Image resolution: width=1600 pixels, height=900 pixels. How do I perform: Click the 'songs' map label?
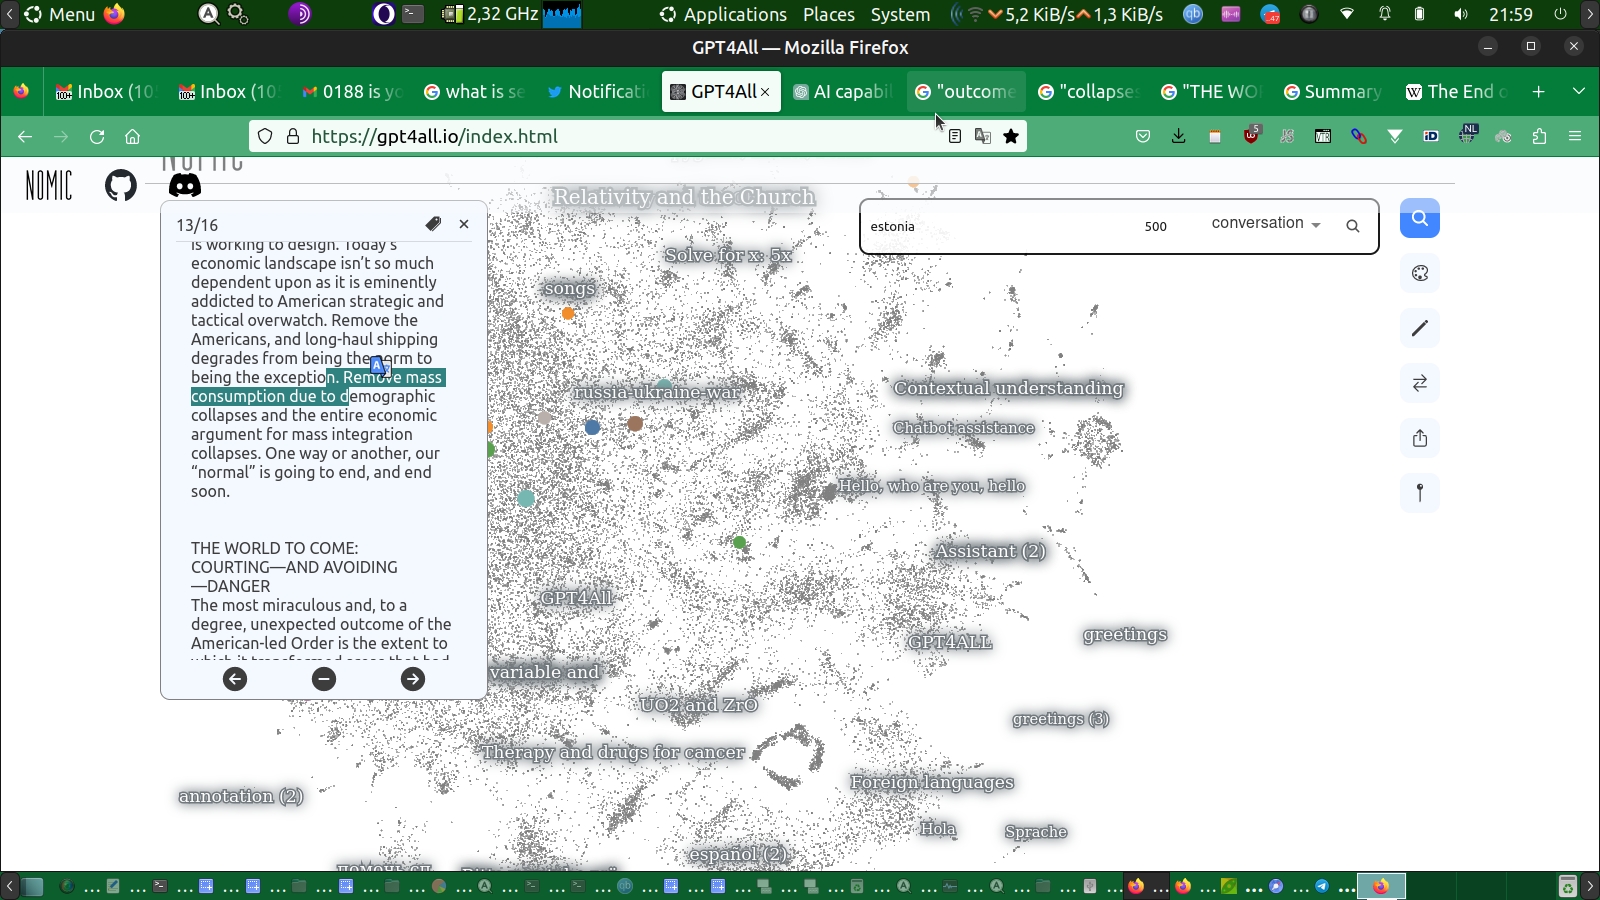point(569,288)
